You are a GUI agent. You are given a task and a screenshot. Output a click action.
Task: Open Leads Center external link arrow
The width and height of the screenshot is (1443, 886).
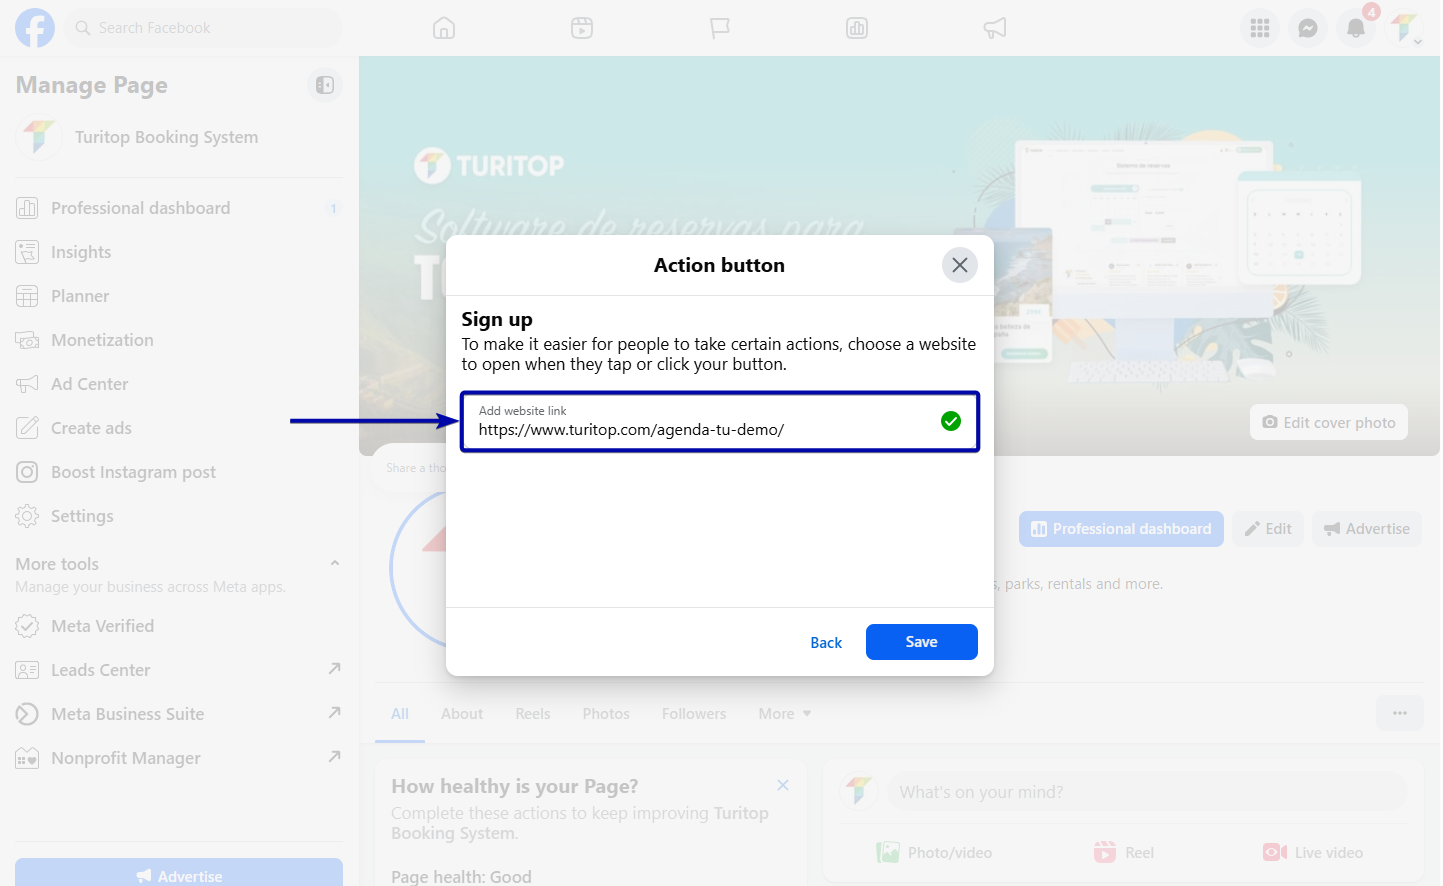point(335,668)
